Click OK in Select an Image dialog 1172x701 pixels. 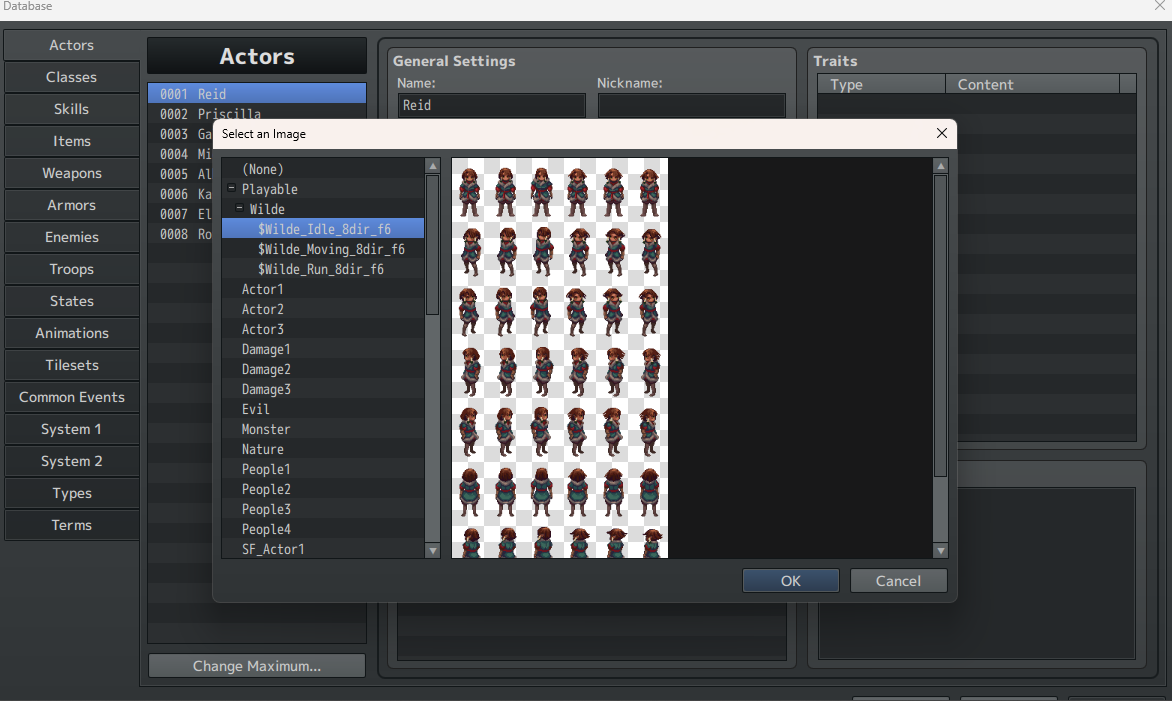(791, 581)
